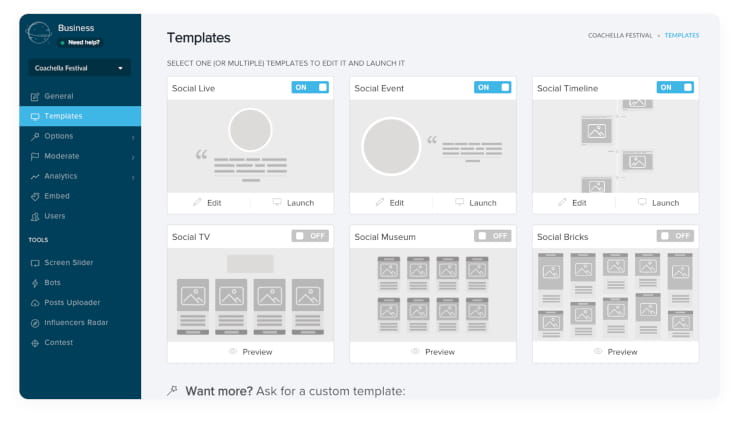Screen dimensions: 740x421
Task: Launch the Social Event template
Action: pos(476,203)
